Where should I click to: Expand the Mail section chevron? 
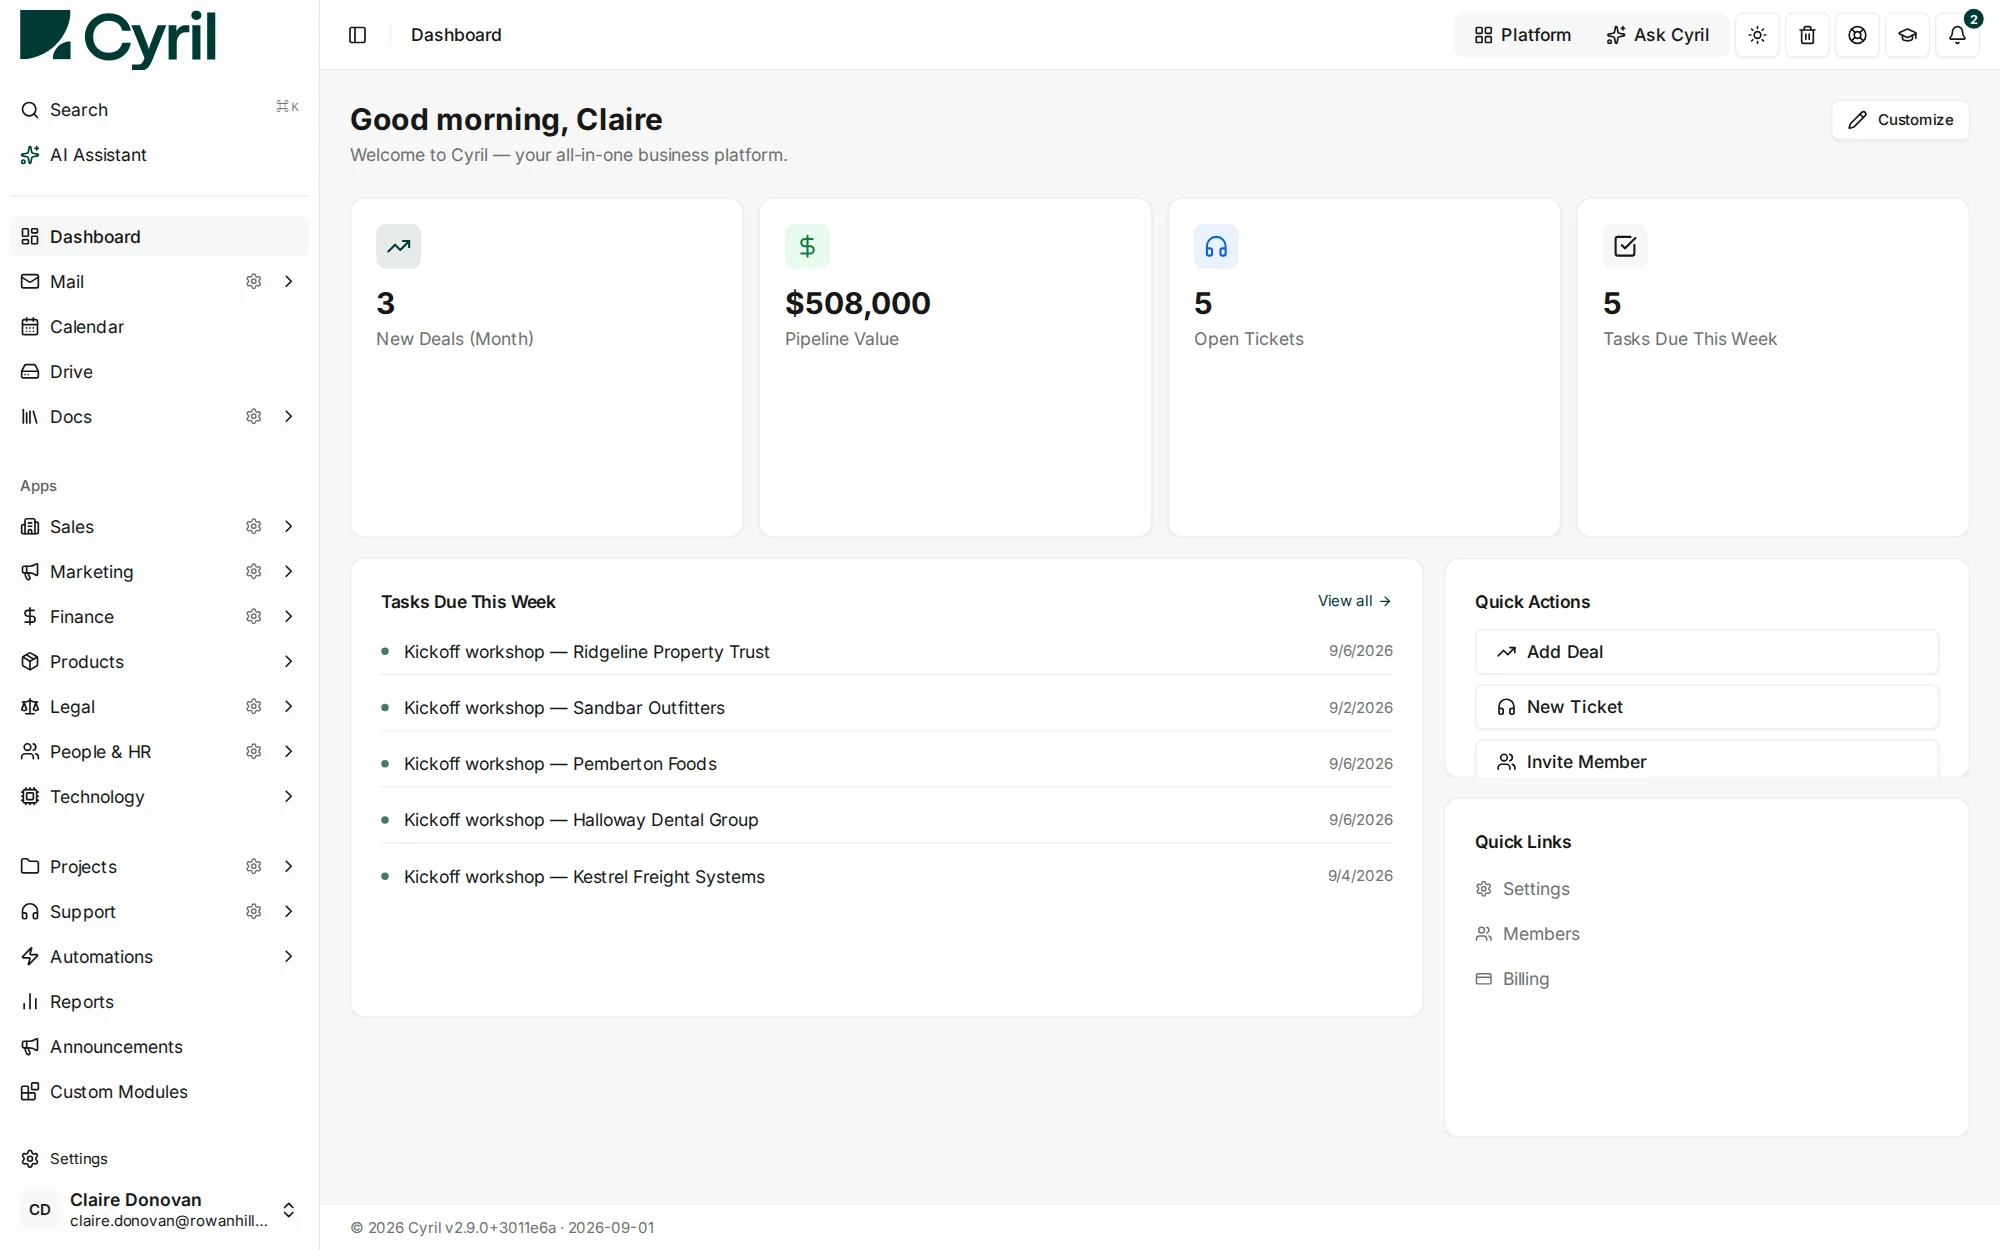[288, 282]
